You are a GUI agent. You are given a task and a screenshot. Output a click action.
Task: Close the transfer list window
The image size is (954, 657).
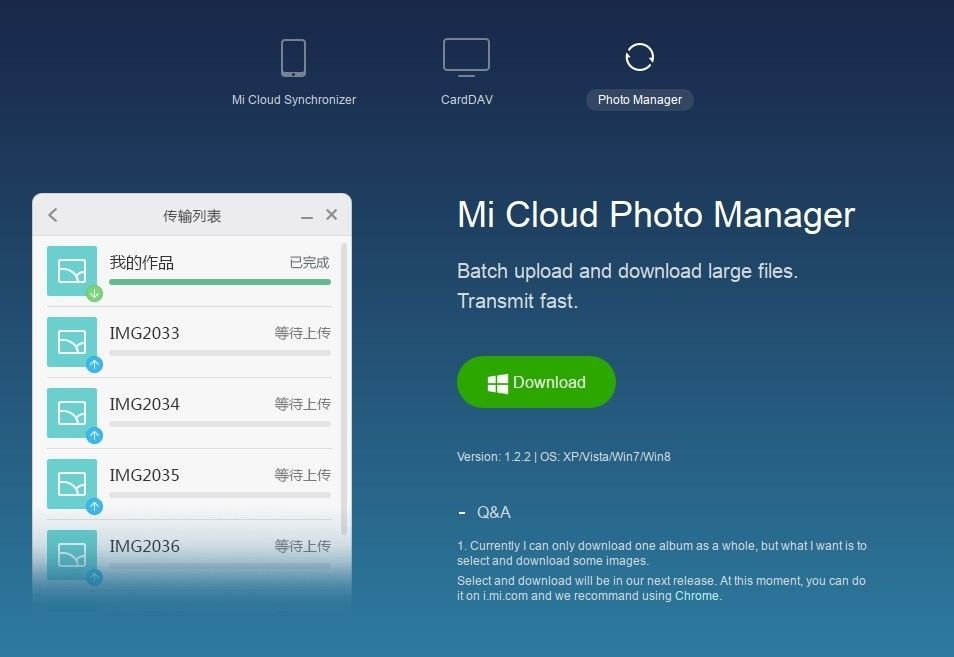[332, 214]
